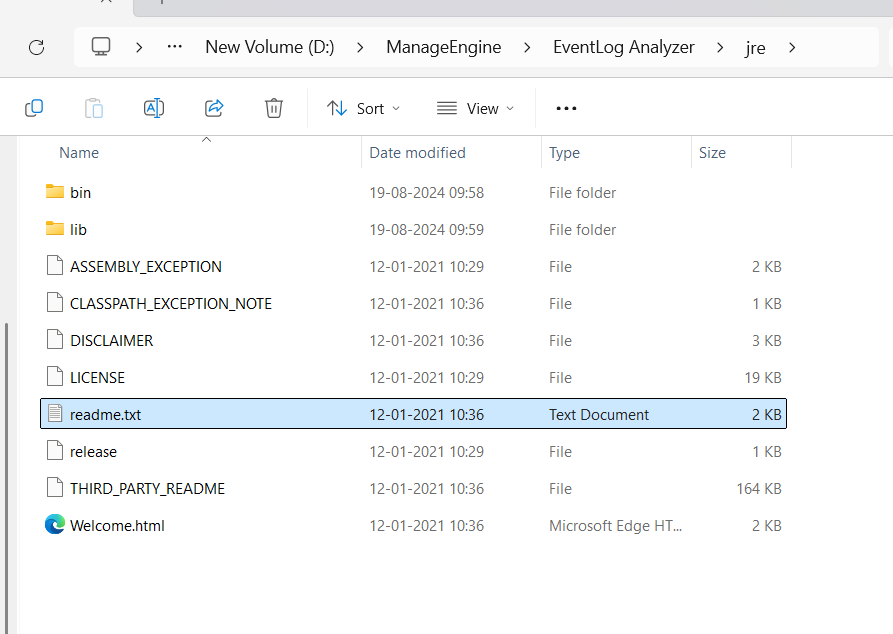The image size is (893, 634).
Task: Sort by the Name column header
Action: point(79,153)
